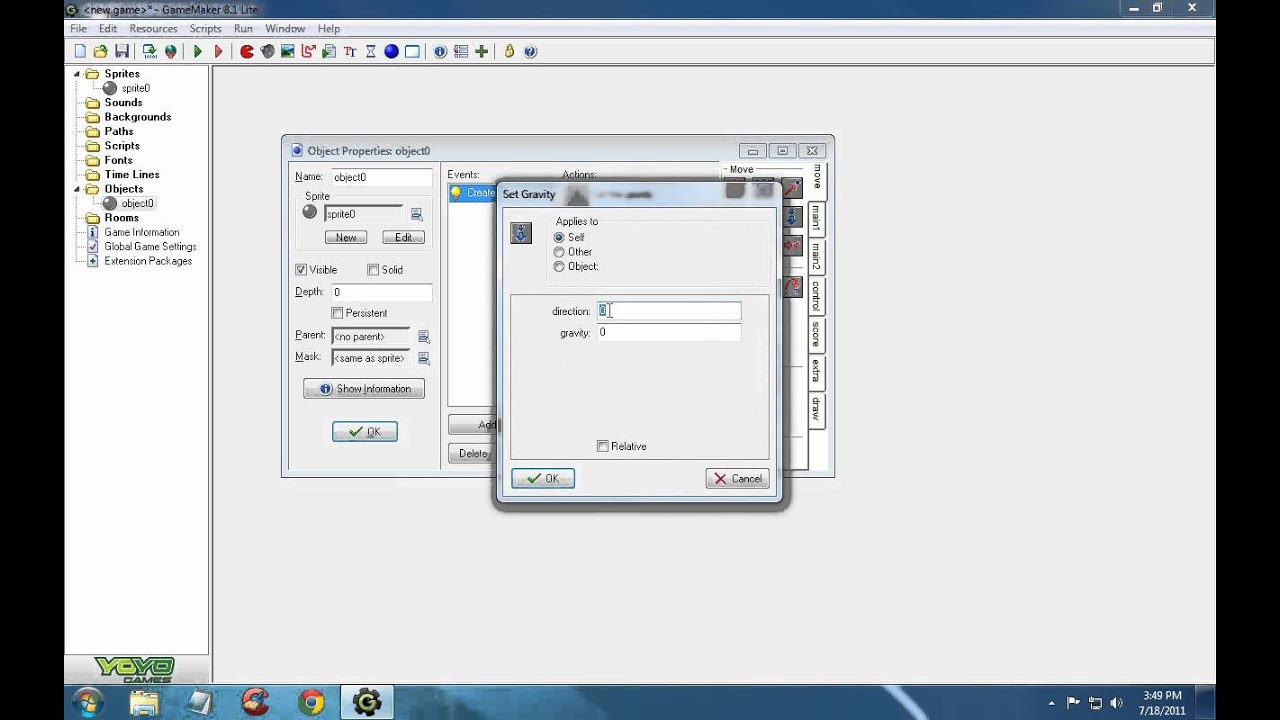Screen dimensions: 1280x720
Task: Open the Help menu
Action: 329,29
